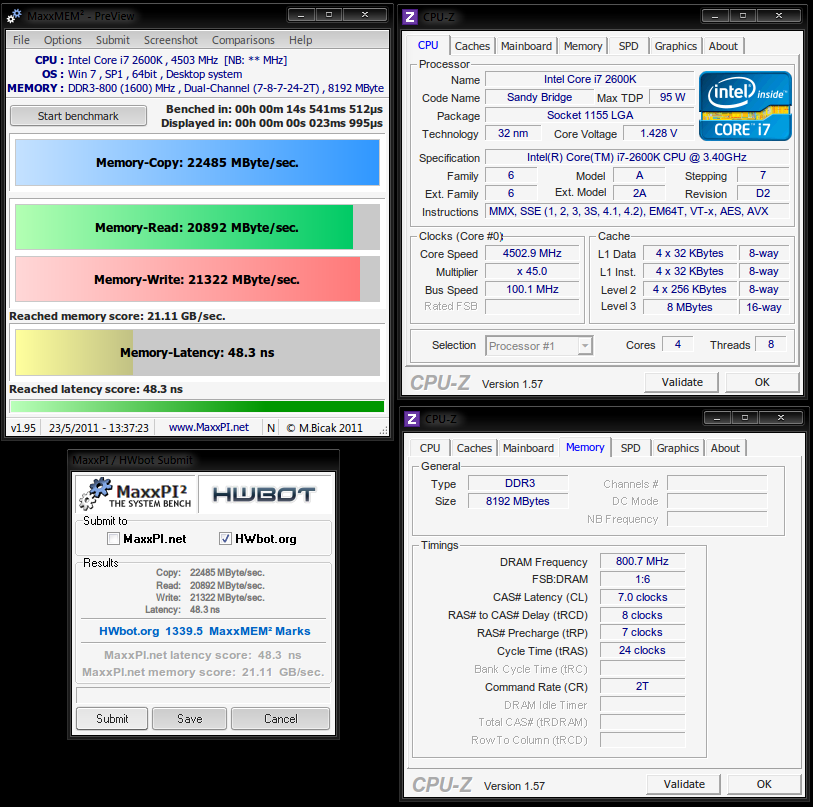Screen dimensions: 813x807
Task: Click the Core Voltage 1.428 V value
Action: [658, 133]
